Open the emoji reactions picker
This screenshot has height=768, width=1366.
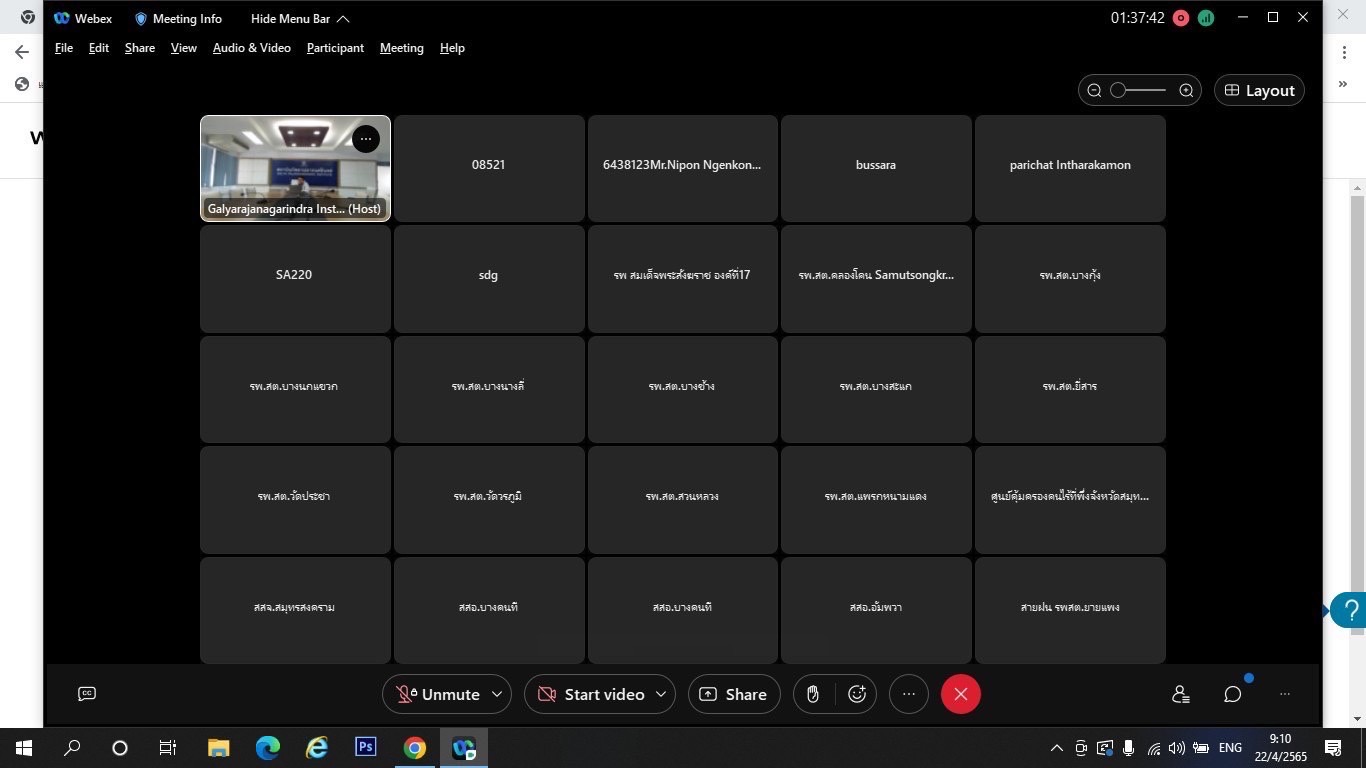click(857, 694)
